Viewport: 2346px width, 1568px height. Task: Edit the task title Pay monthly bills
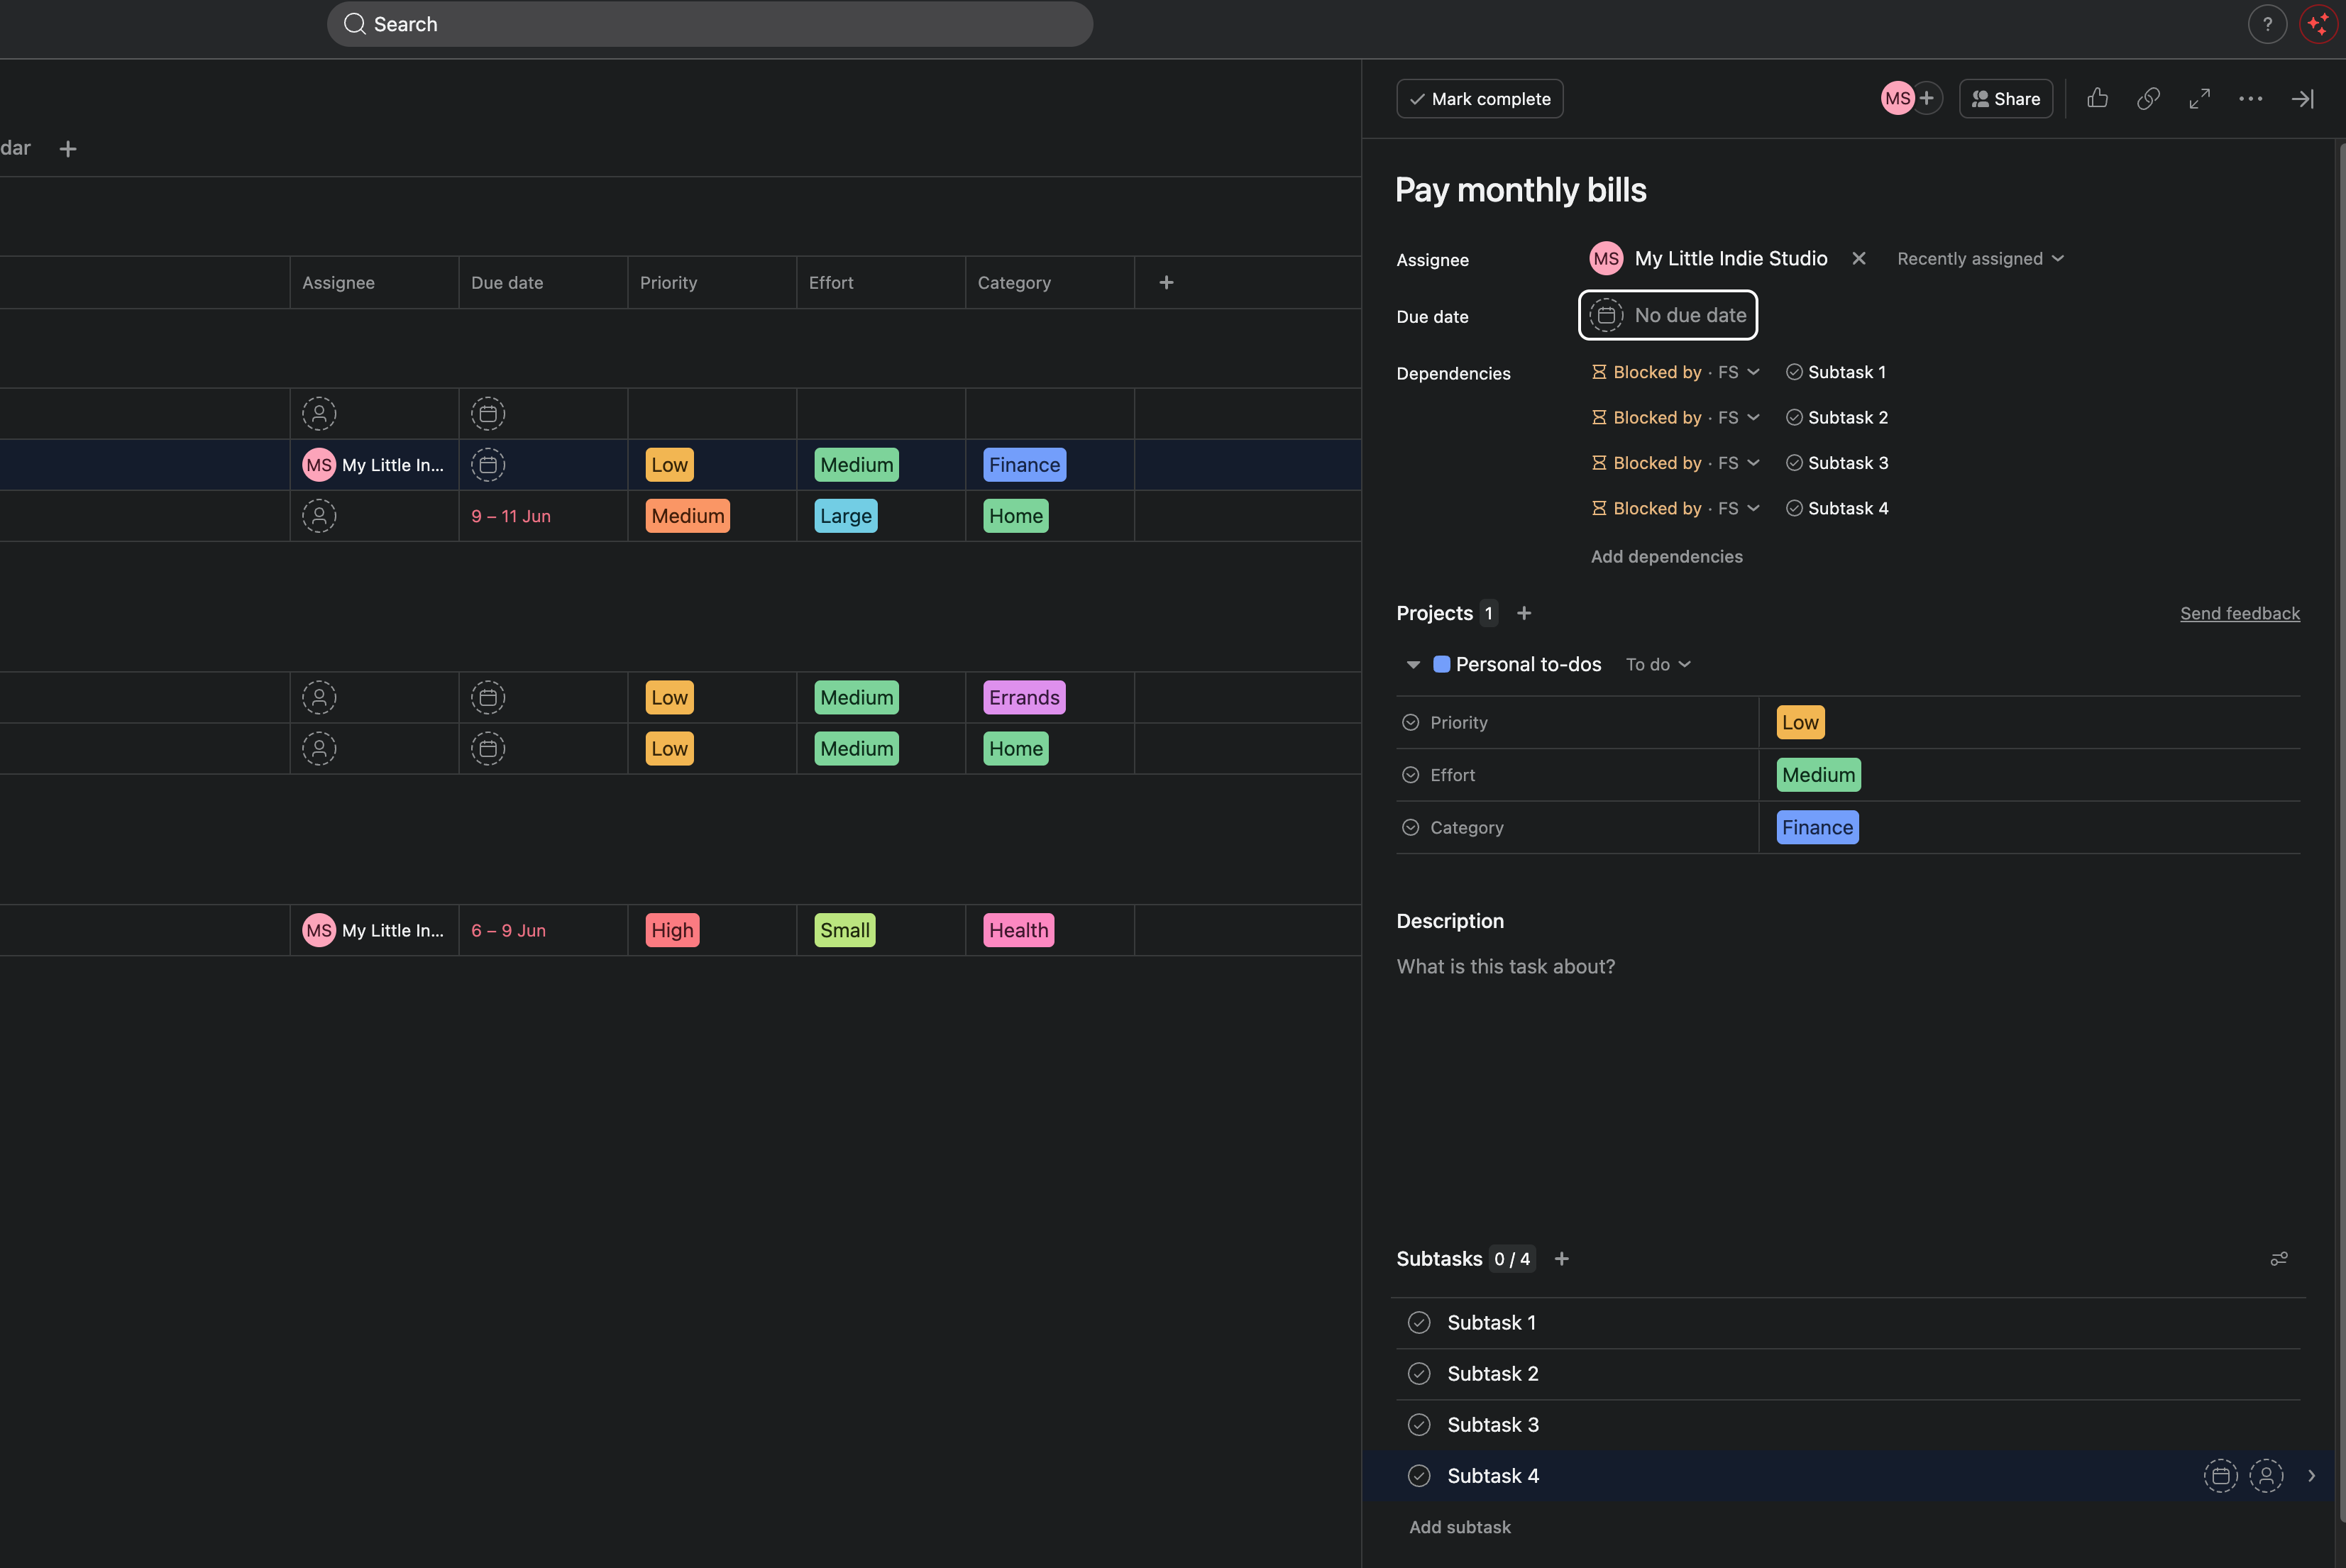(x=1520, y=190)
